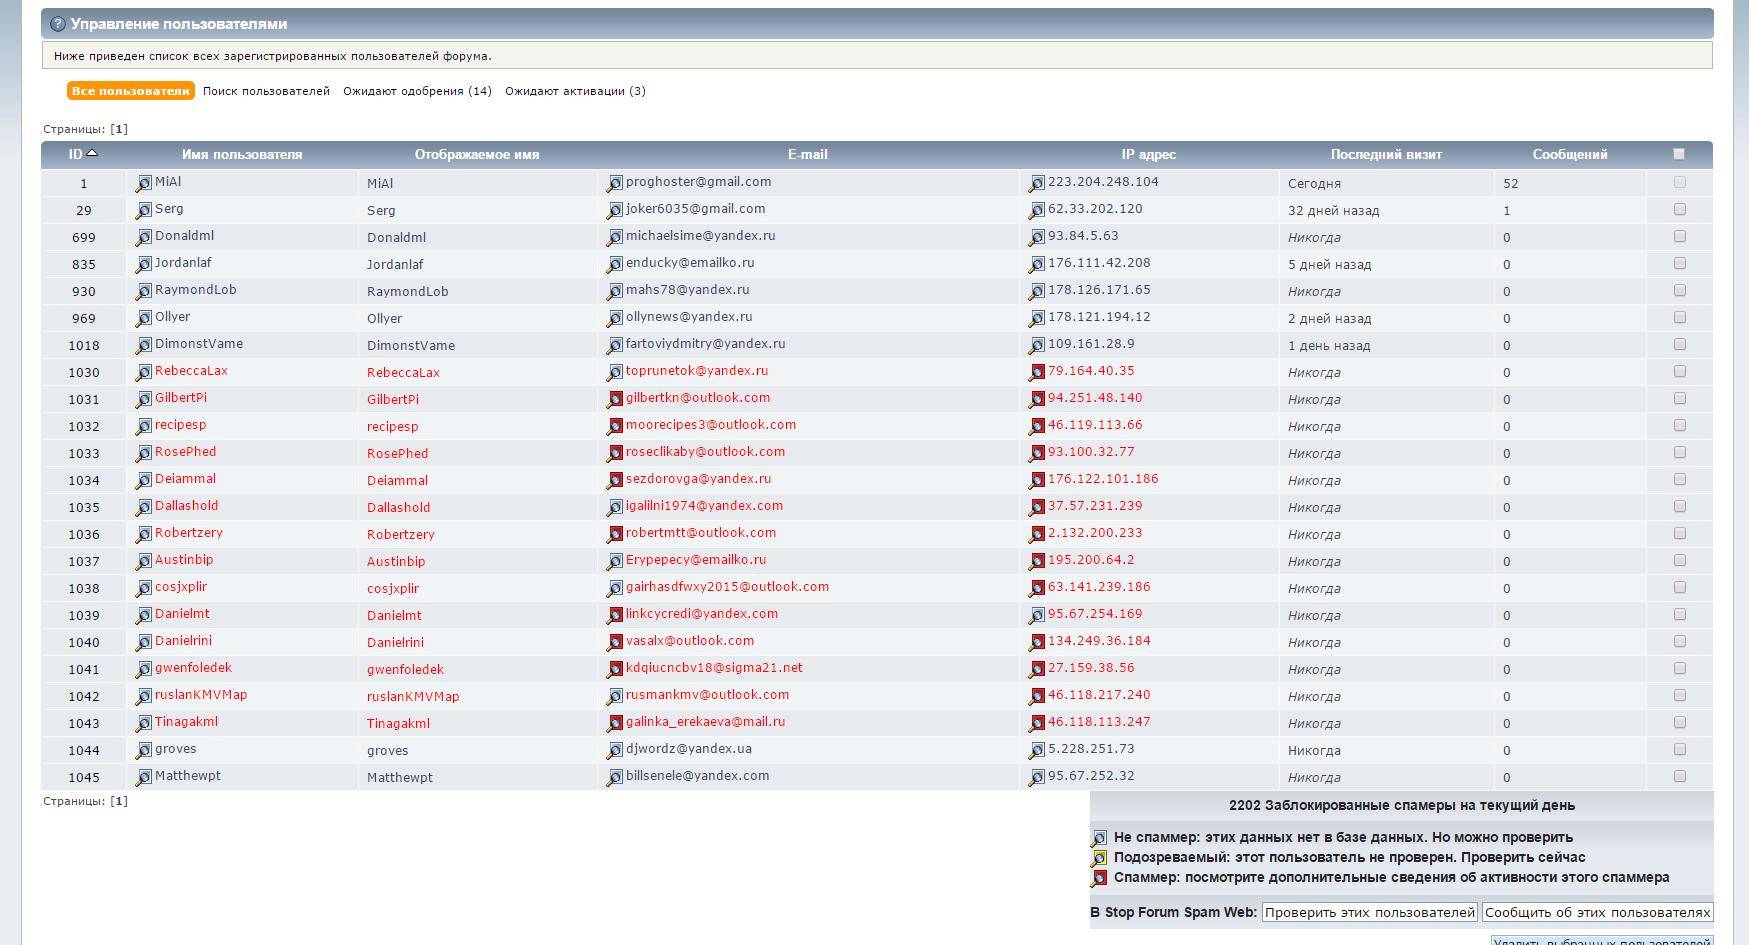Click the legend icon for 'Не спаммер'
The height and width of the screenshot is (945, 1749).
[x=1099, y=838]
